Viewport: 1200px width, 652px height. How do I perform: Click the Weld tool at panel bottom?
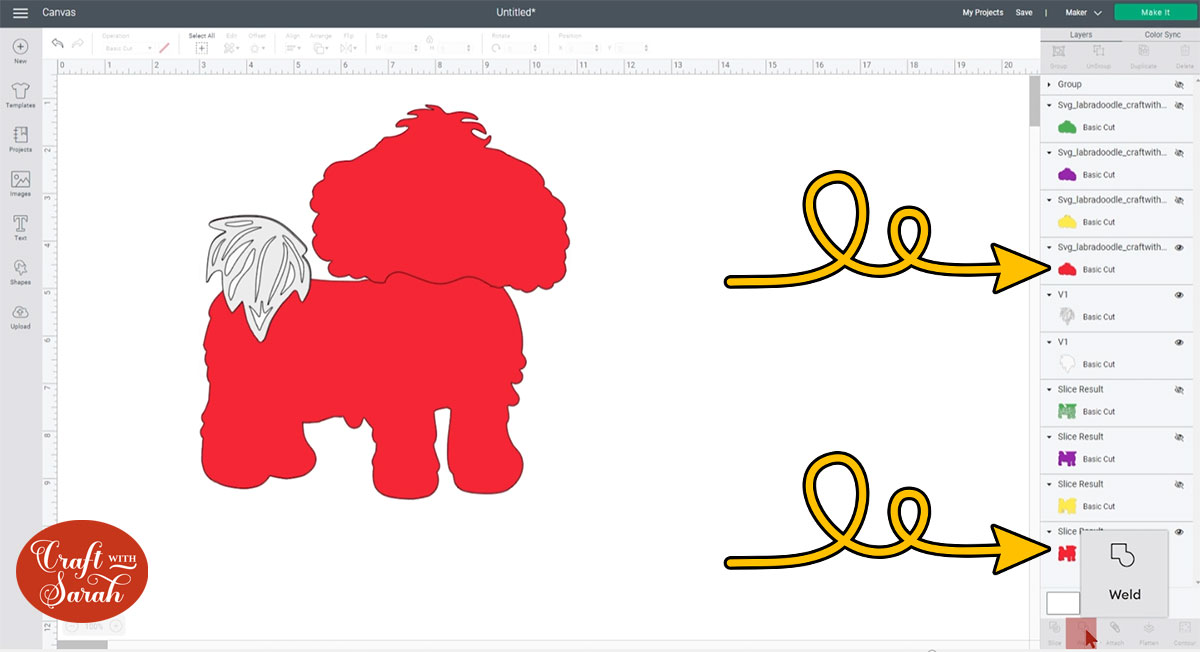pos(1081,632)
